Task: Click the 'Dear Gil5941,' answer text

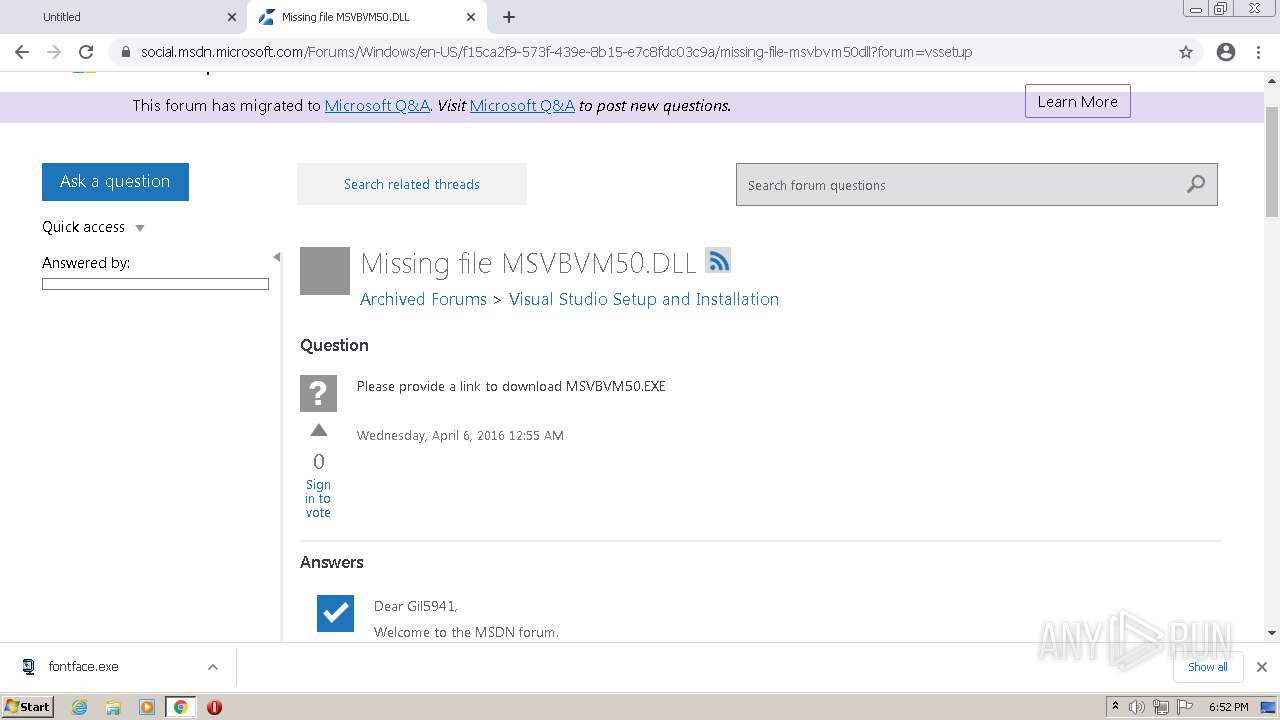Action: 415,606
